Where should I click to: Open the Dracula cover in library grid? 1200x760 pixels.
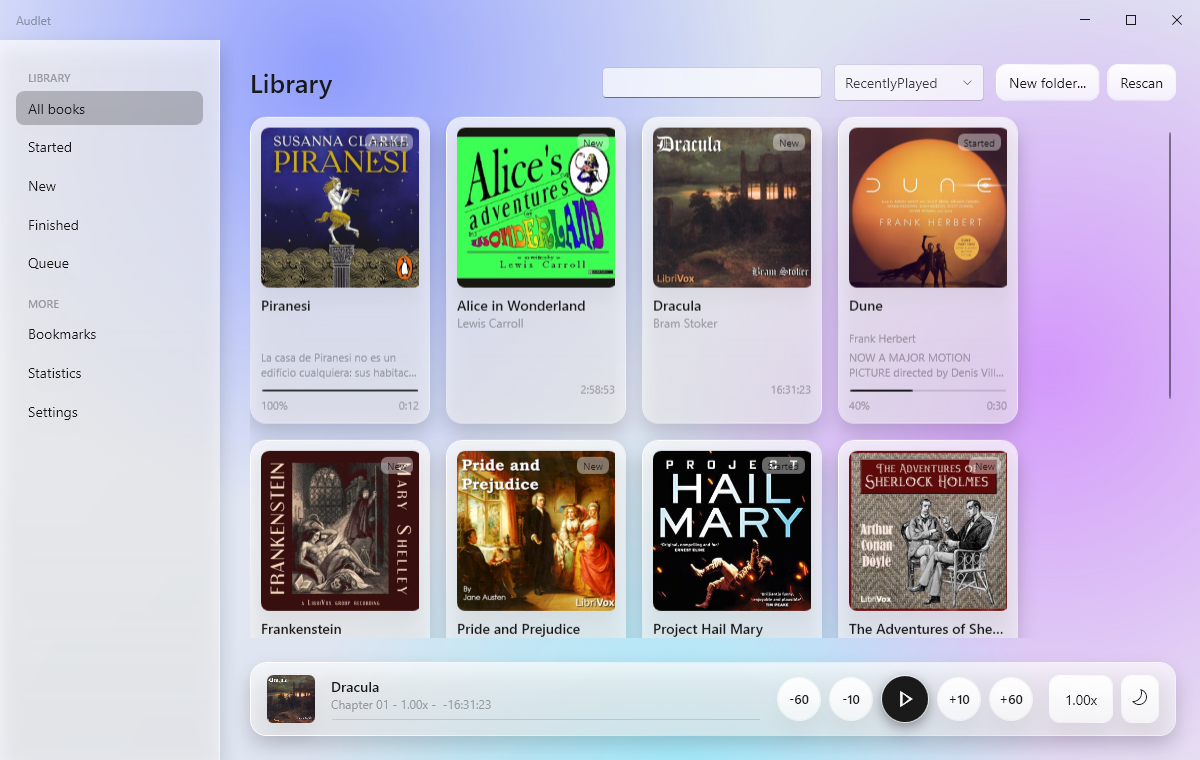[732, 208]
